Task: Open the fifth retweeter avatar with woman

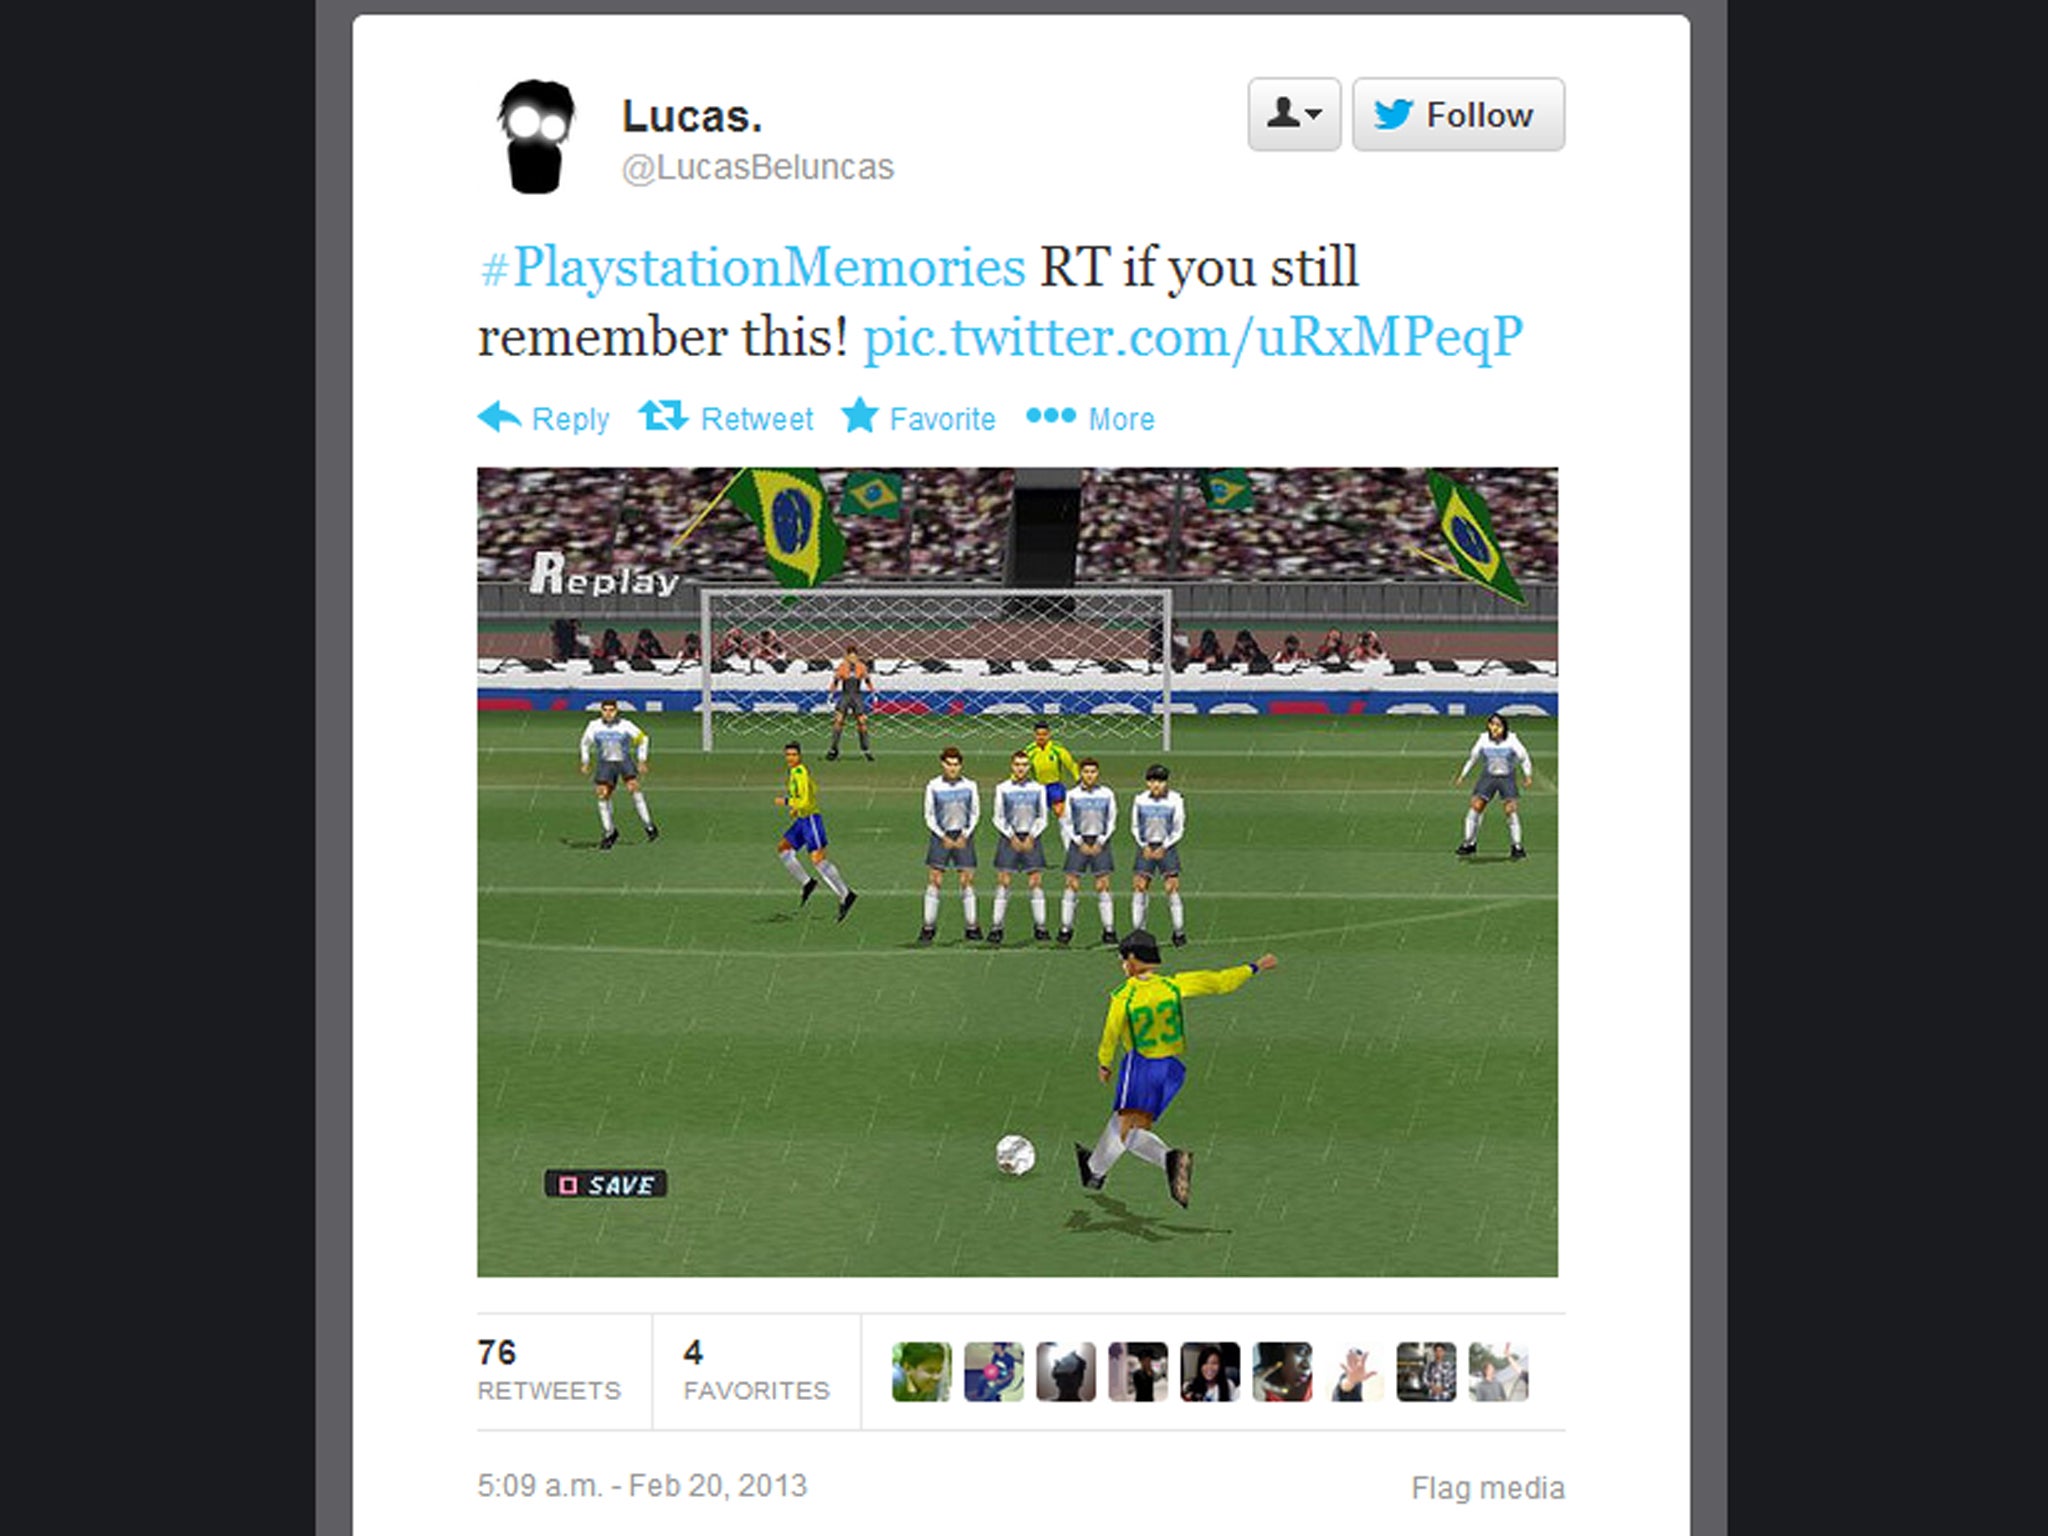Action: coord(1209,1372)
